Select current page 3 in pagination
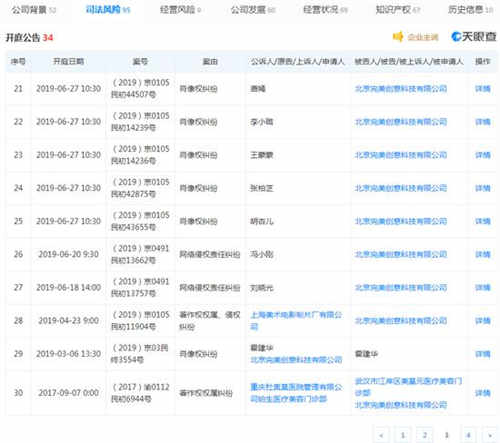The image size is (500, 443). [447, 435]
